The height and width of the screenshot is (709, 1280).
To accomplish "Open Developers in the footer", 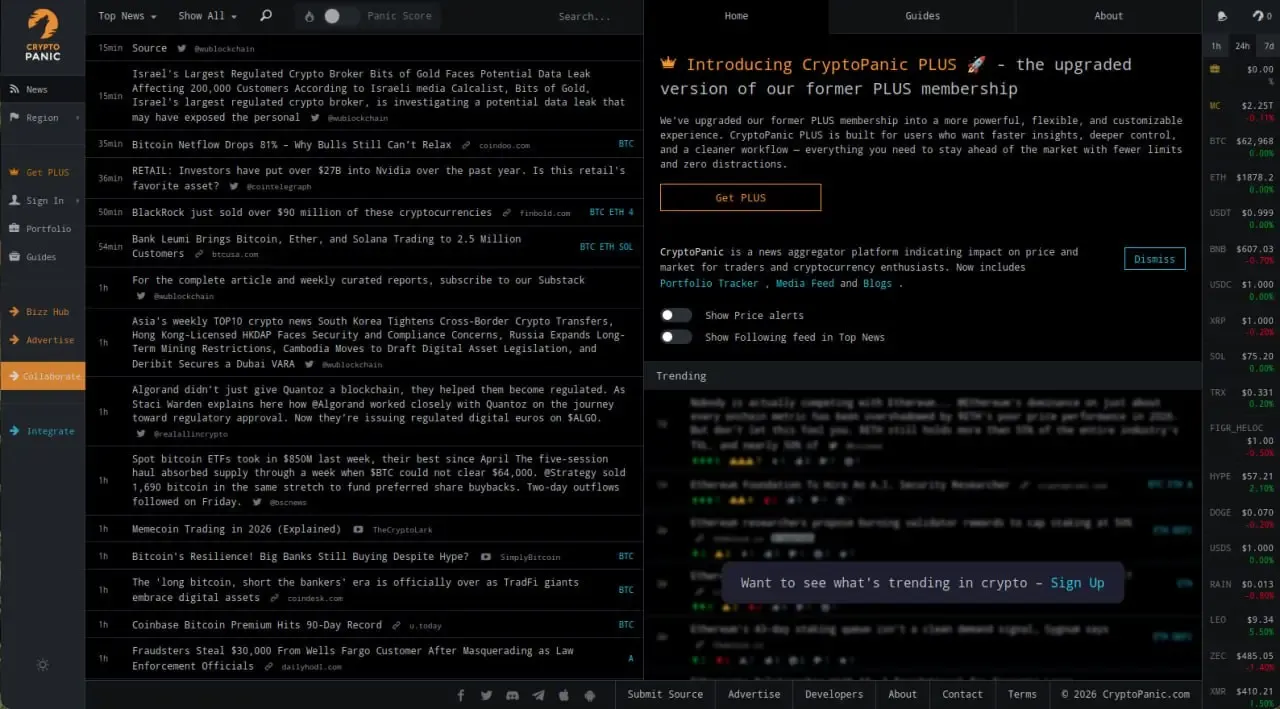I will (834, 694).
